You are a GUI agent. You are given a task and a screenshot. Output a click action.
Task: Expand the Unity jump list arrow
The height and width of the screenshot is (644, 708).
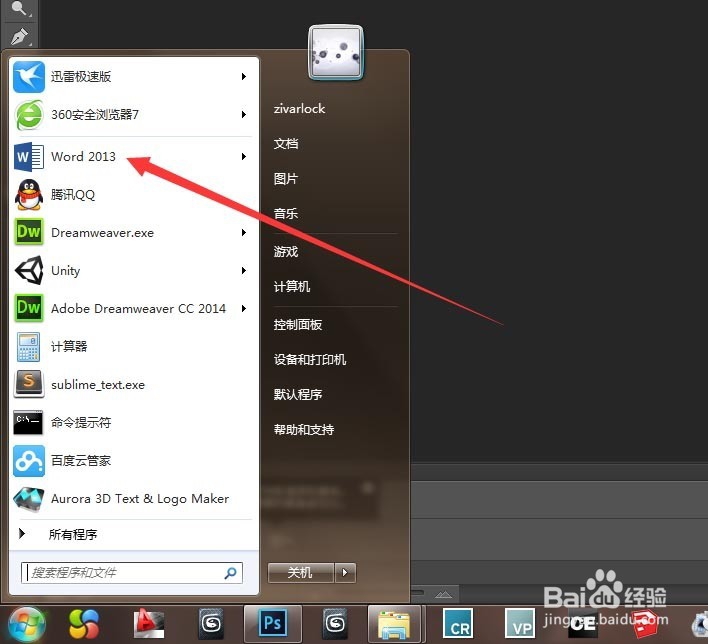pos(244,271)
